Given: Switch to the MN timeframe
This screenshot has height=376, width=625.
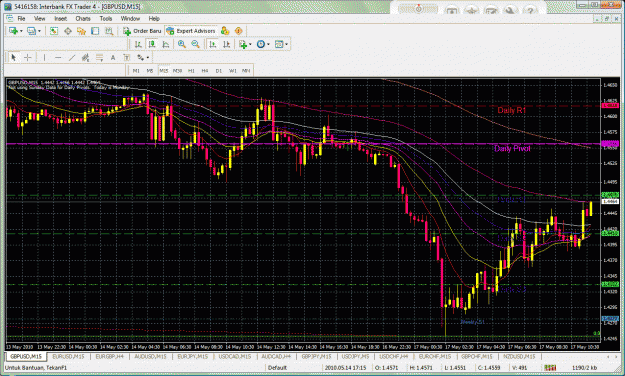Looking at the screenshot, I should click(246, 71).
